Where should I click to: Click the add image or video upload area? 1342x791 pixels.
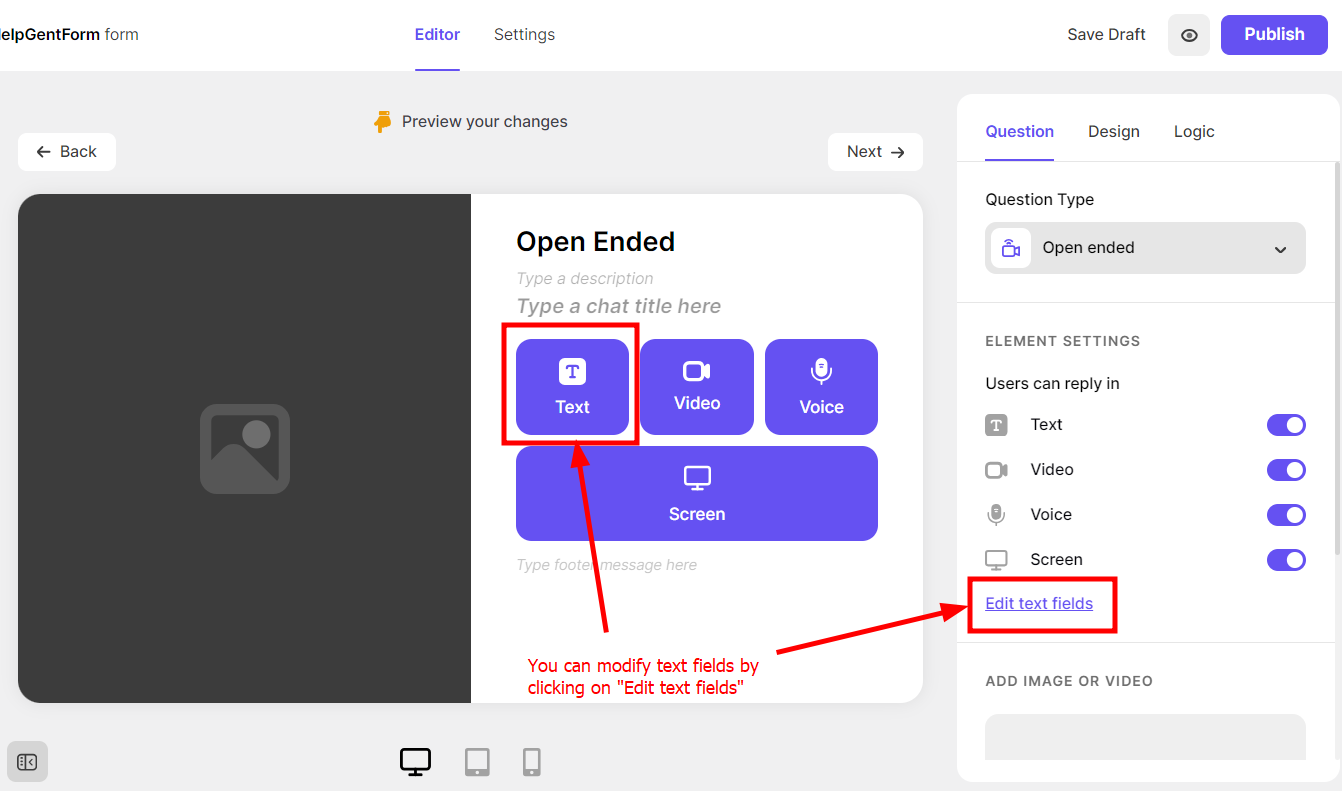(1145, 737)
